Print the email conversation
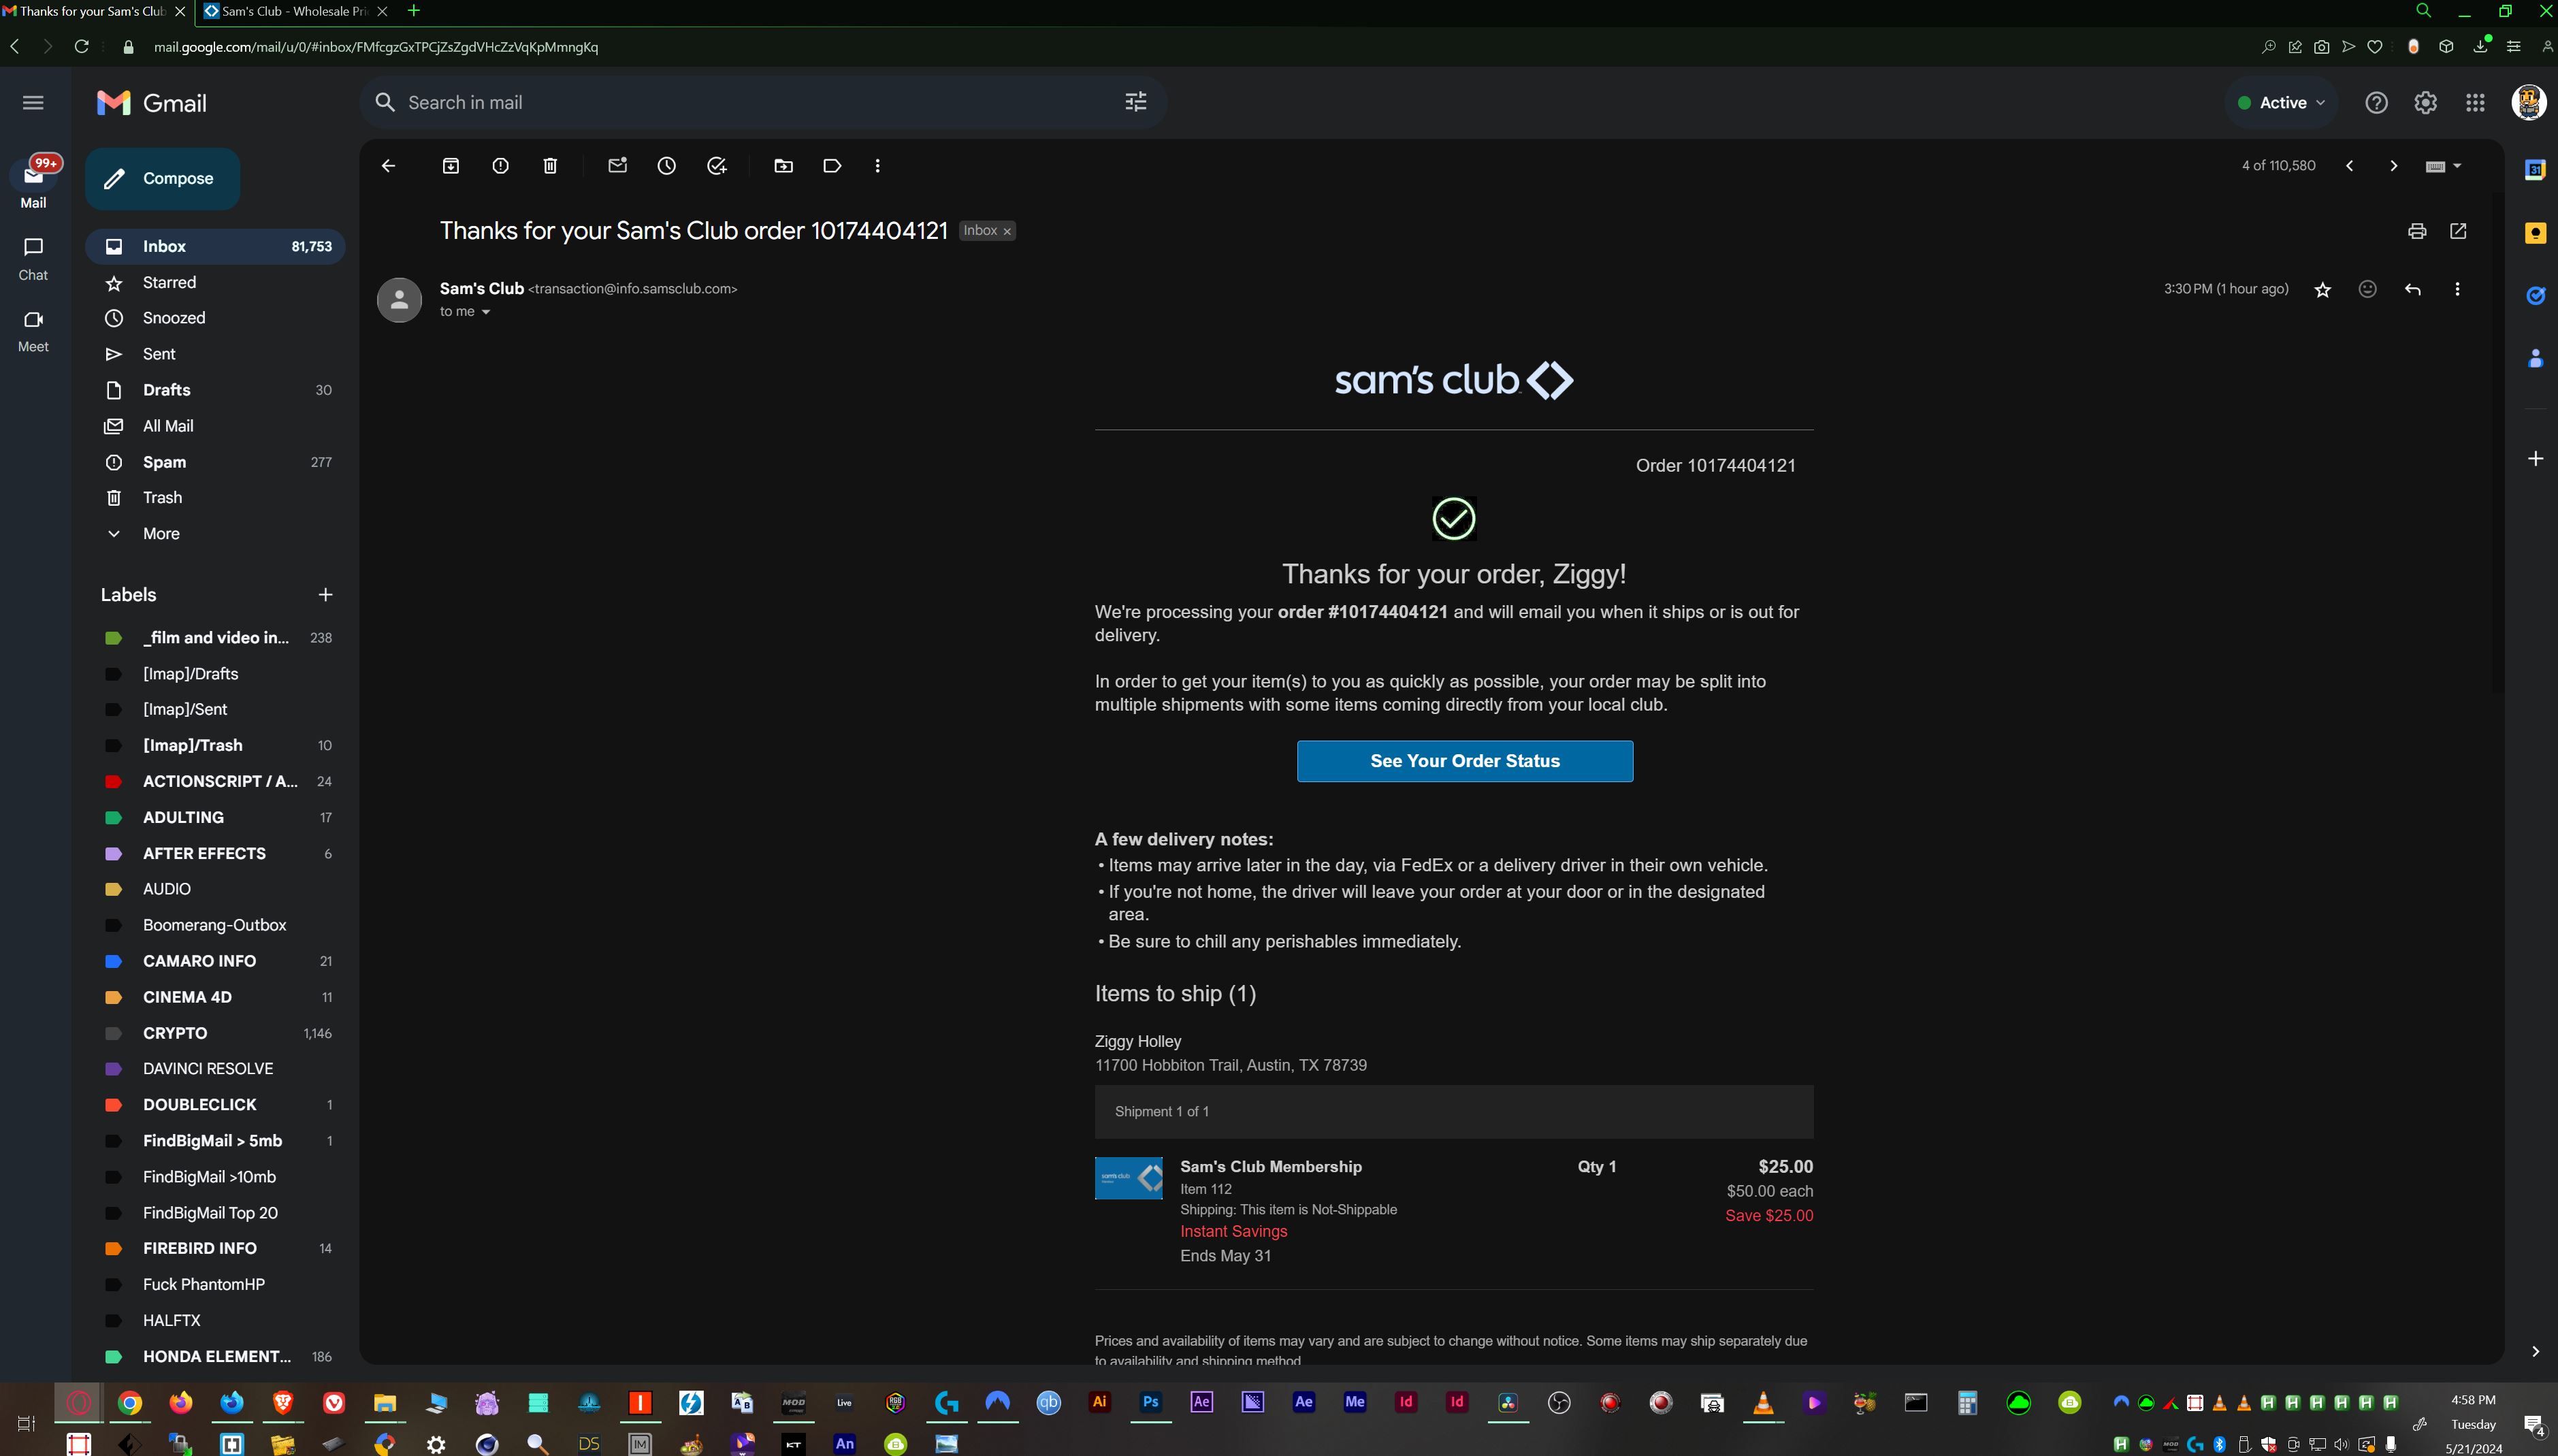The image size is (2558, 1456). (x=2417, y=231)
